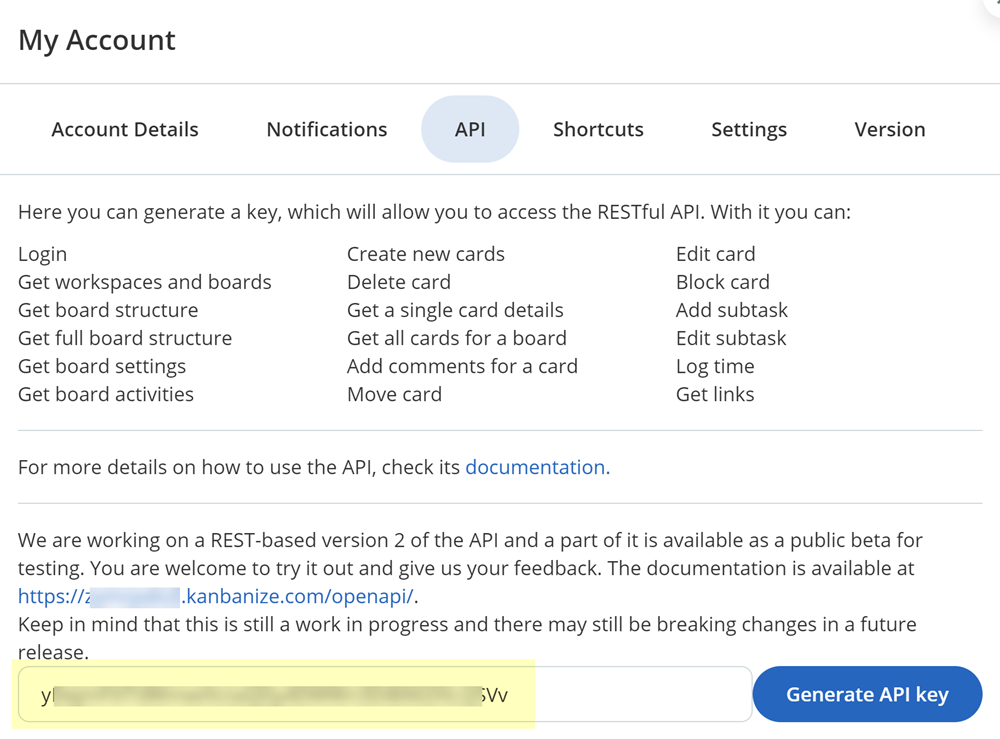Viewport: 1000px width, 739px height.
Task: Open the Account Details tab
Action: click(x=124, y=129)
